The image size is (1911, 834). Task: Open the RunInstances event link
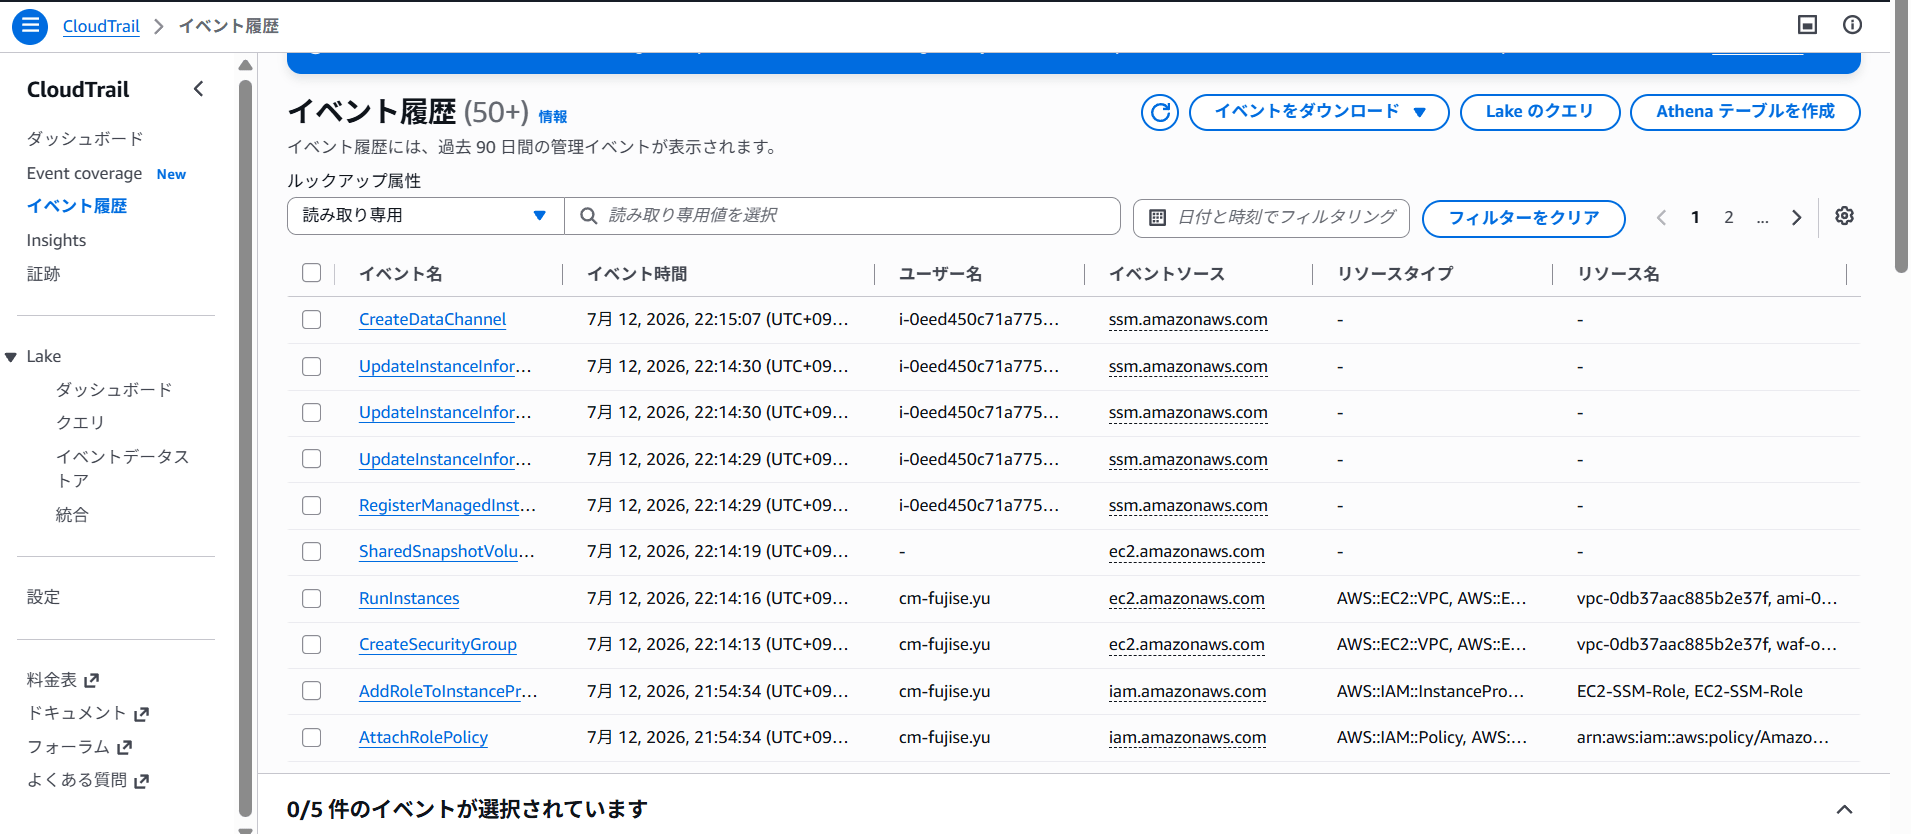409,598
